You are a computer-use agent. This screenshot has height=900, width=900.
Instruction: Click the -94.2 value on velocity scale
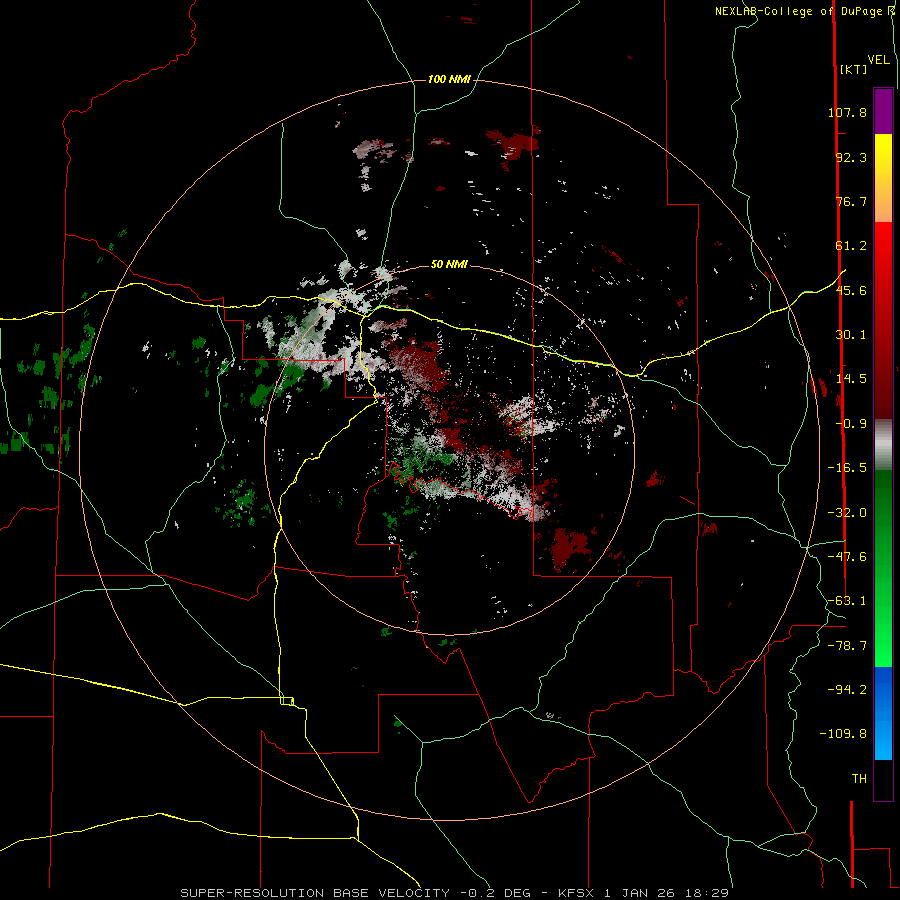(847, 690)
